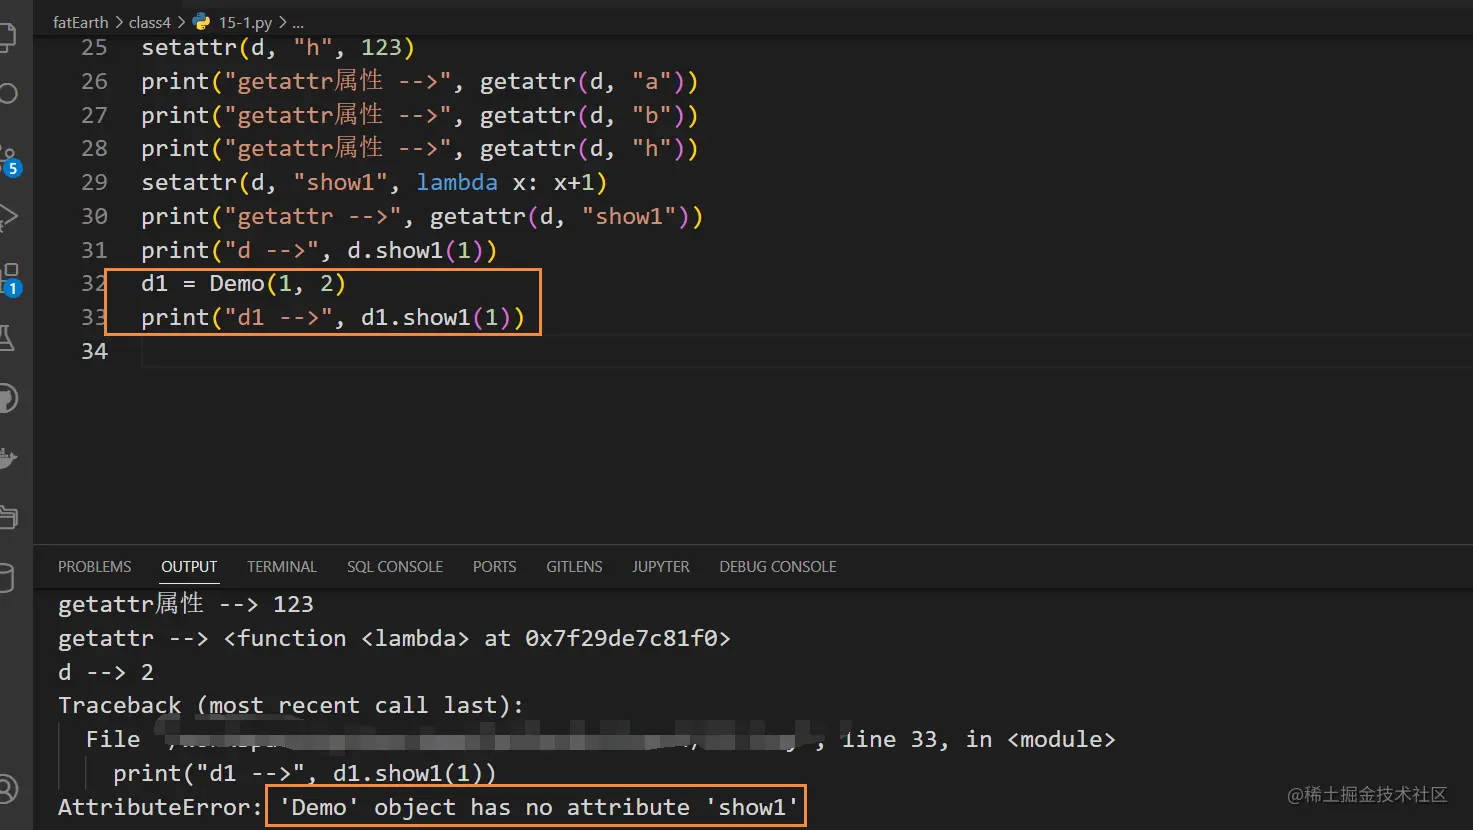1473x830 pixels.
Task: Open the stacked folders project view
Action: coord(8,517)
